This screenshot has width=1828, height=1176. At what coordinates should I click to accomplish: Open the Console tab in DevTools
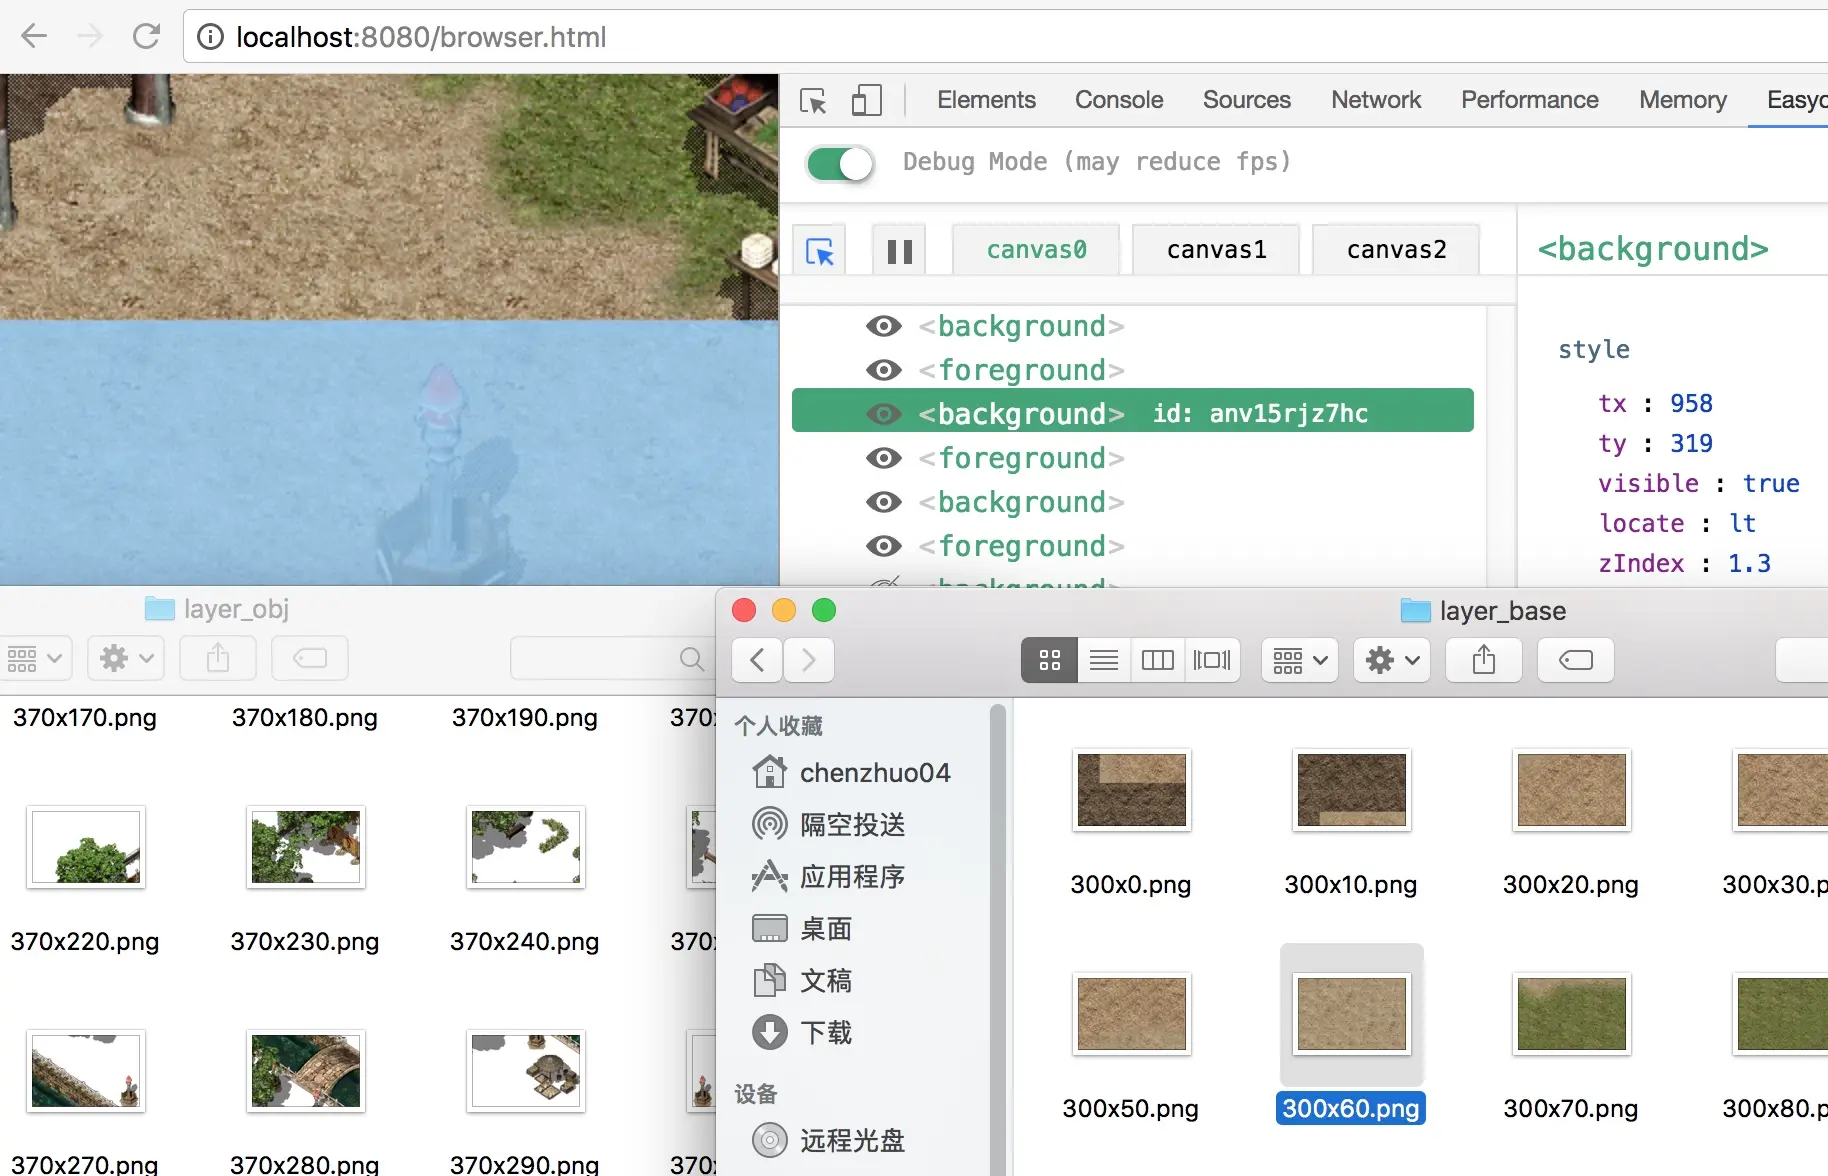(1119, 100)
